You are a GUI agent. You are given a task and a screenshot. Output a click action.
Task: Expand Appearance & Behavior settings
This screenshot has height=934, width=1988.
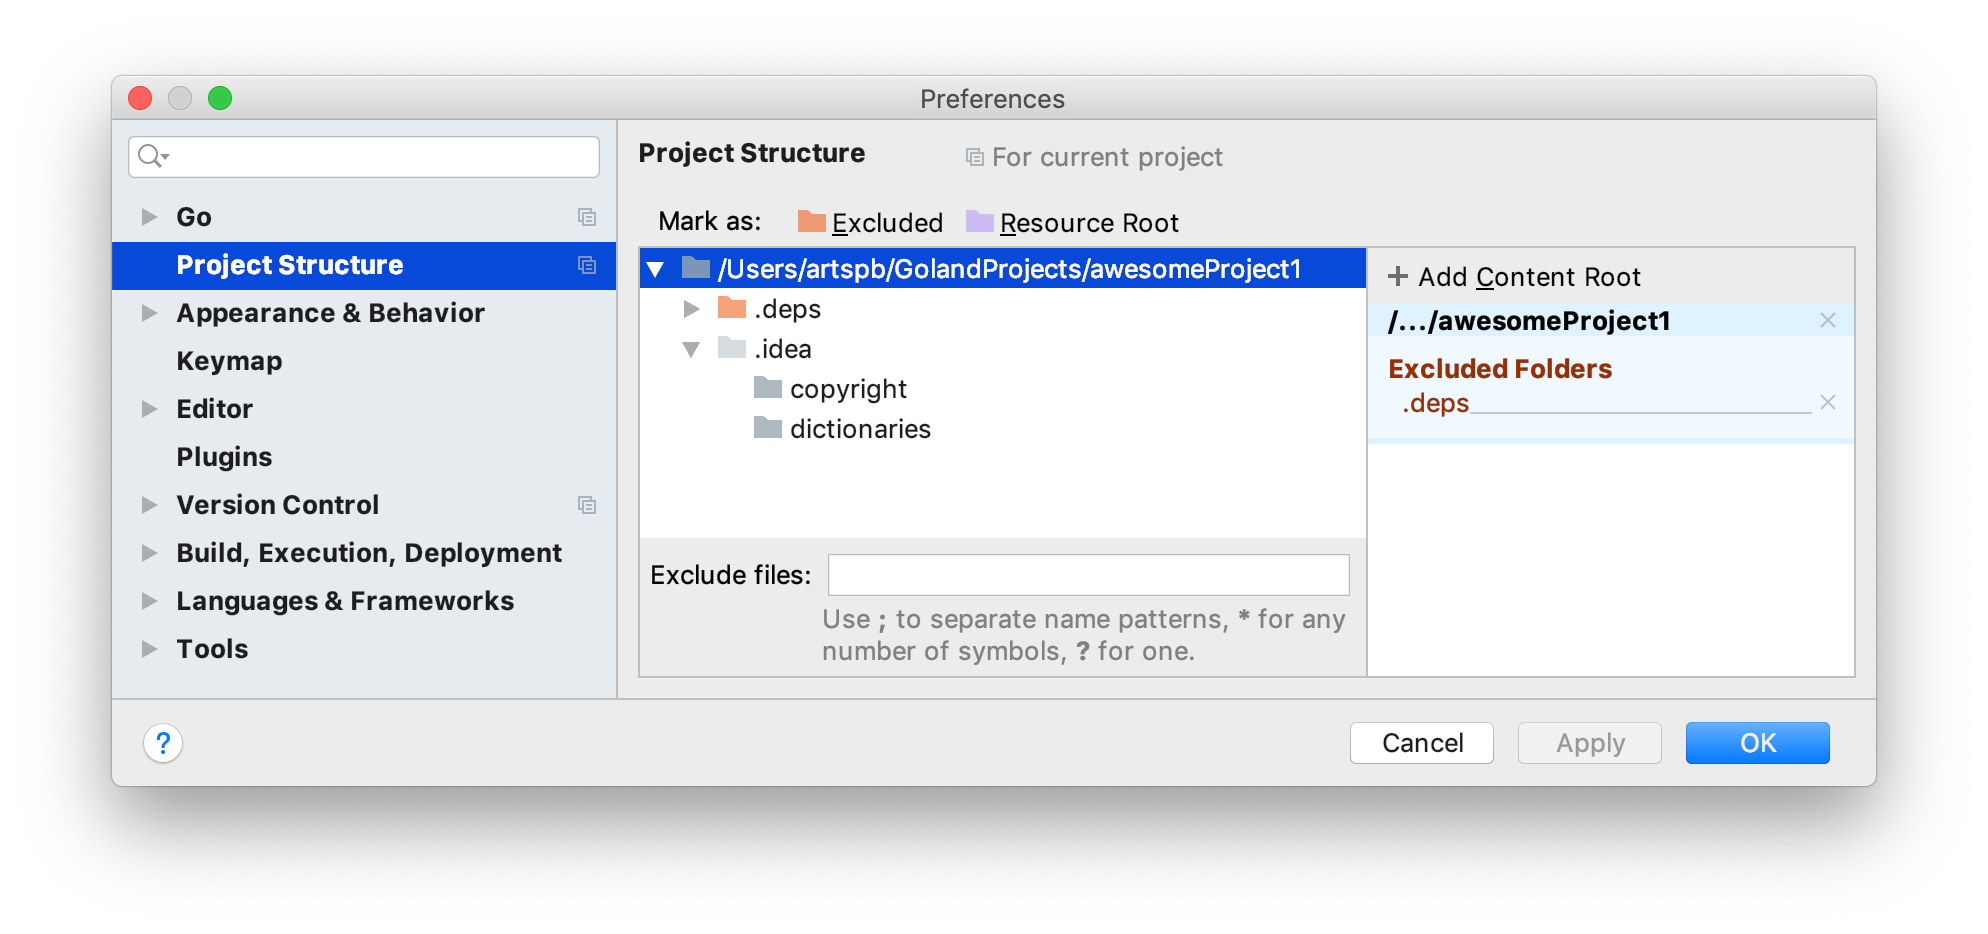coord(149,313)
